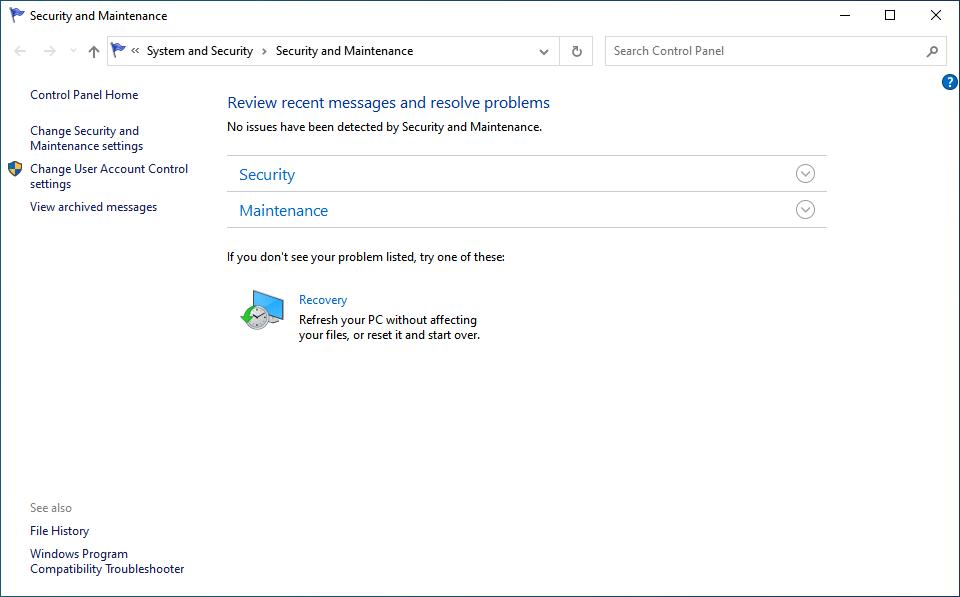The height and width of the screenshot is (597, 960).
Task: Open Change Security and Maintenance settings
Action: click(x=86, y=138)
